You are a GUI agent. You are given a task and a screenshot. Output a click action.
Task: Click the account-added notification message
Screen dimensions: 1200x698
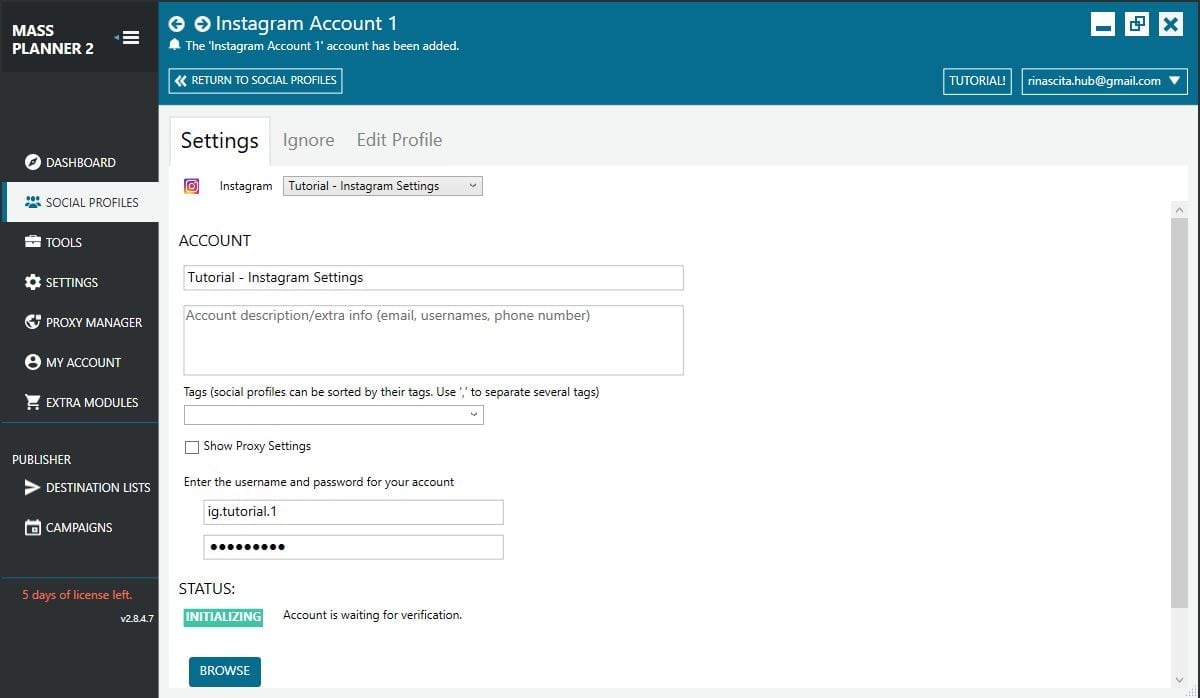(322, 46)
